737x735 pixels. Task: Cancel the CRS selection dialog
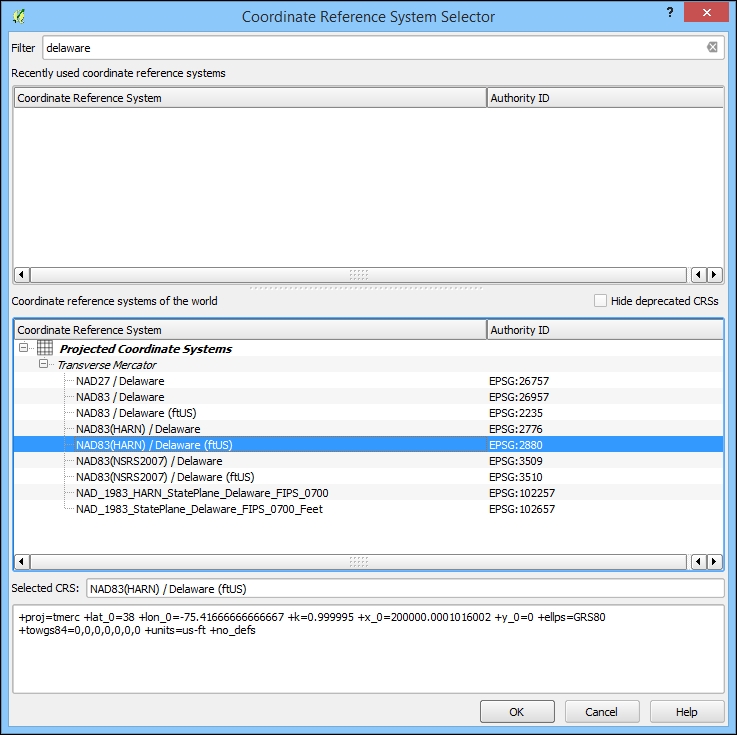tap(602, 712)
